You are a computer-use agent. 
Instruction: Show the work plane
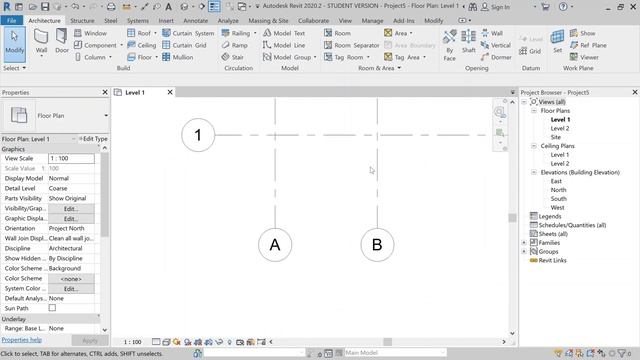click(x=582, y=33)
